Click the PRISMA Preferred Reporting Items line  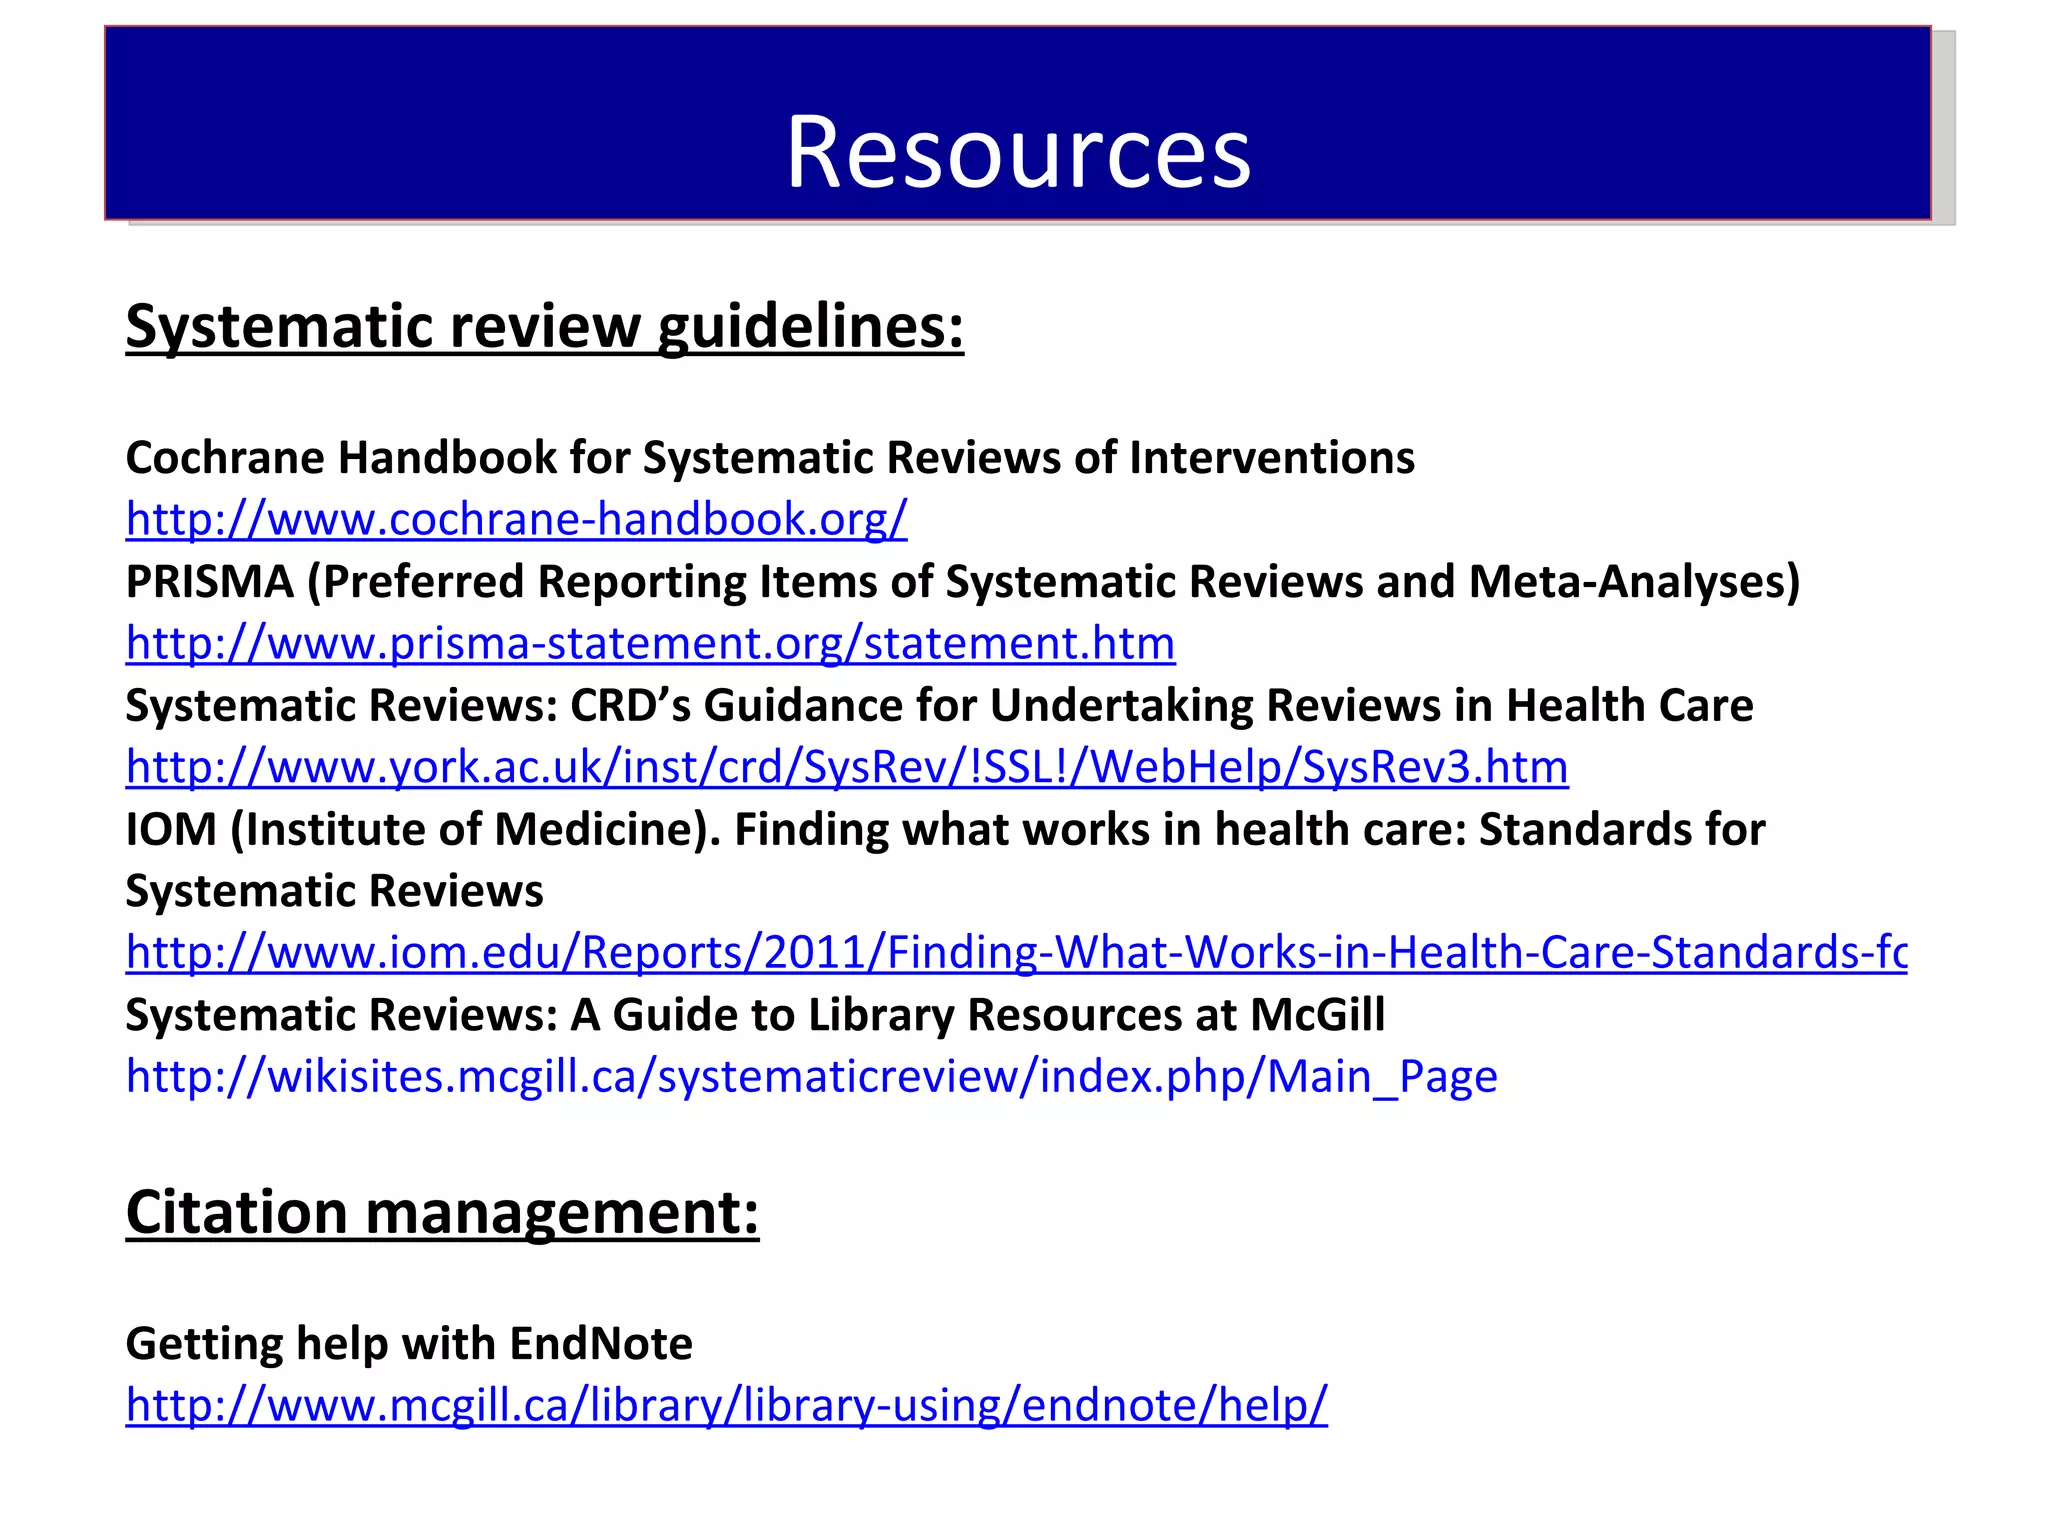point(962,582)
